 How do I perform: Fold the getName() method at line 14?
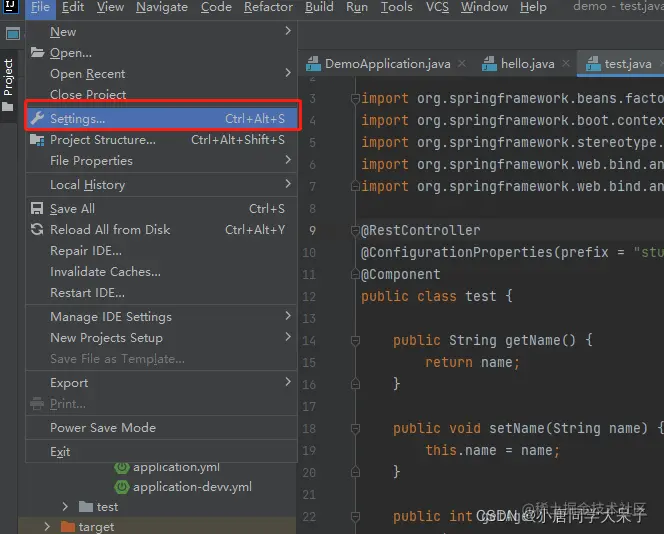355,340
